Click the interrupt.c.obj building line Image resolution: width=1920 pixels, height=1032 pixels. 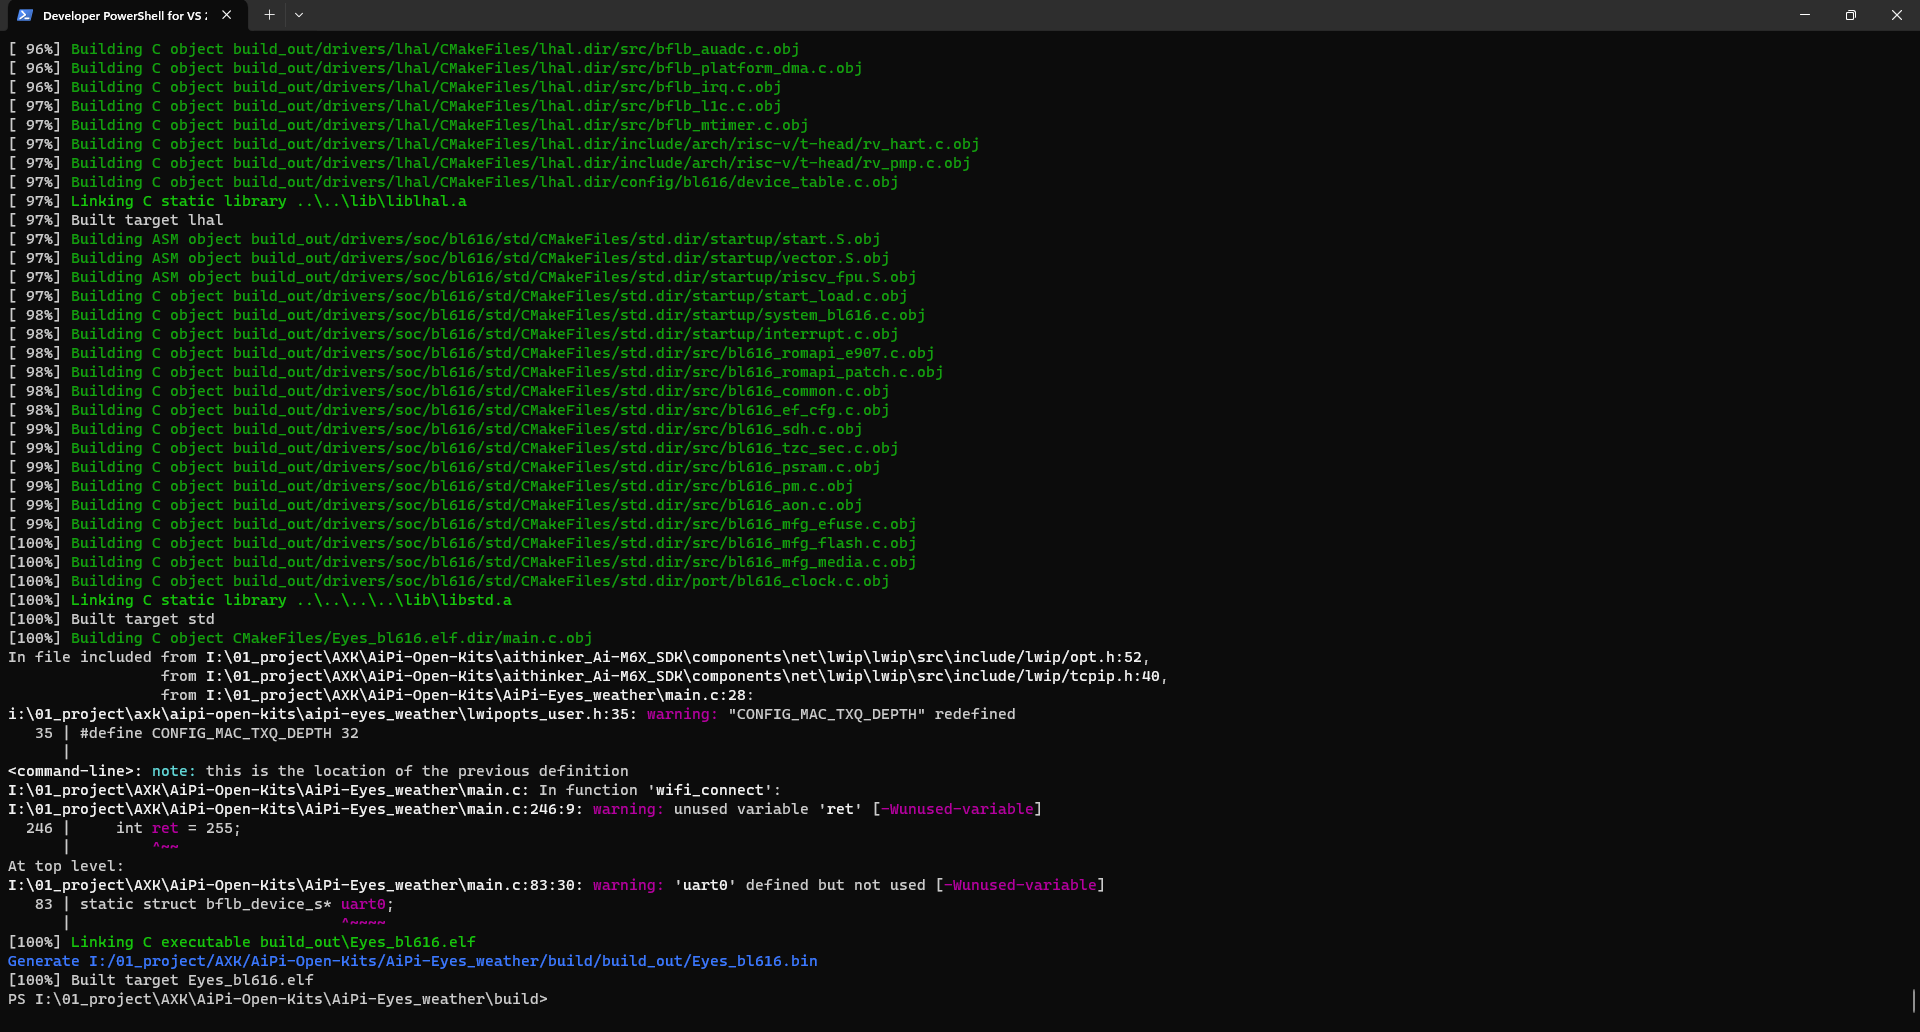point(453,334)
